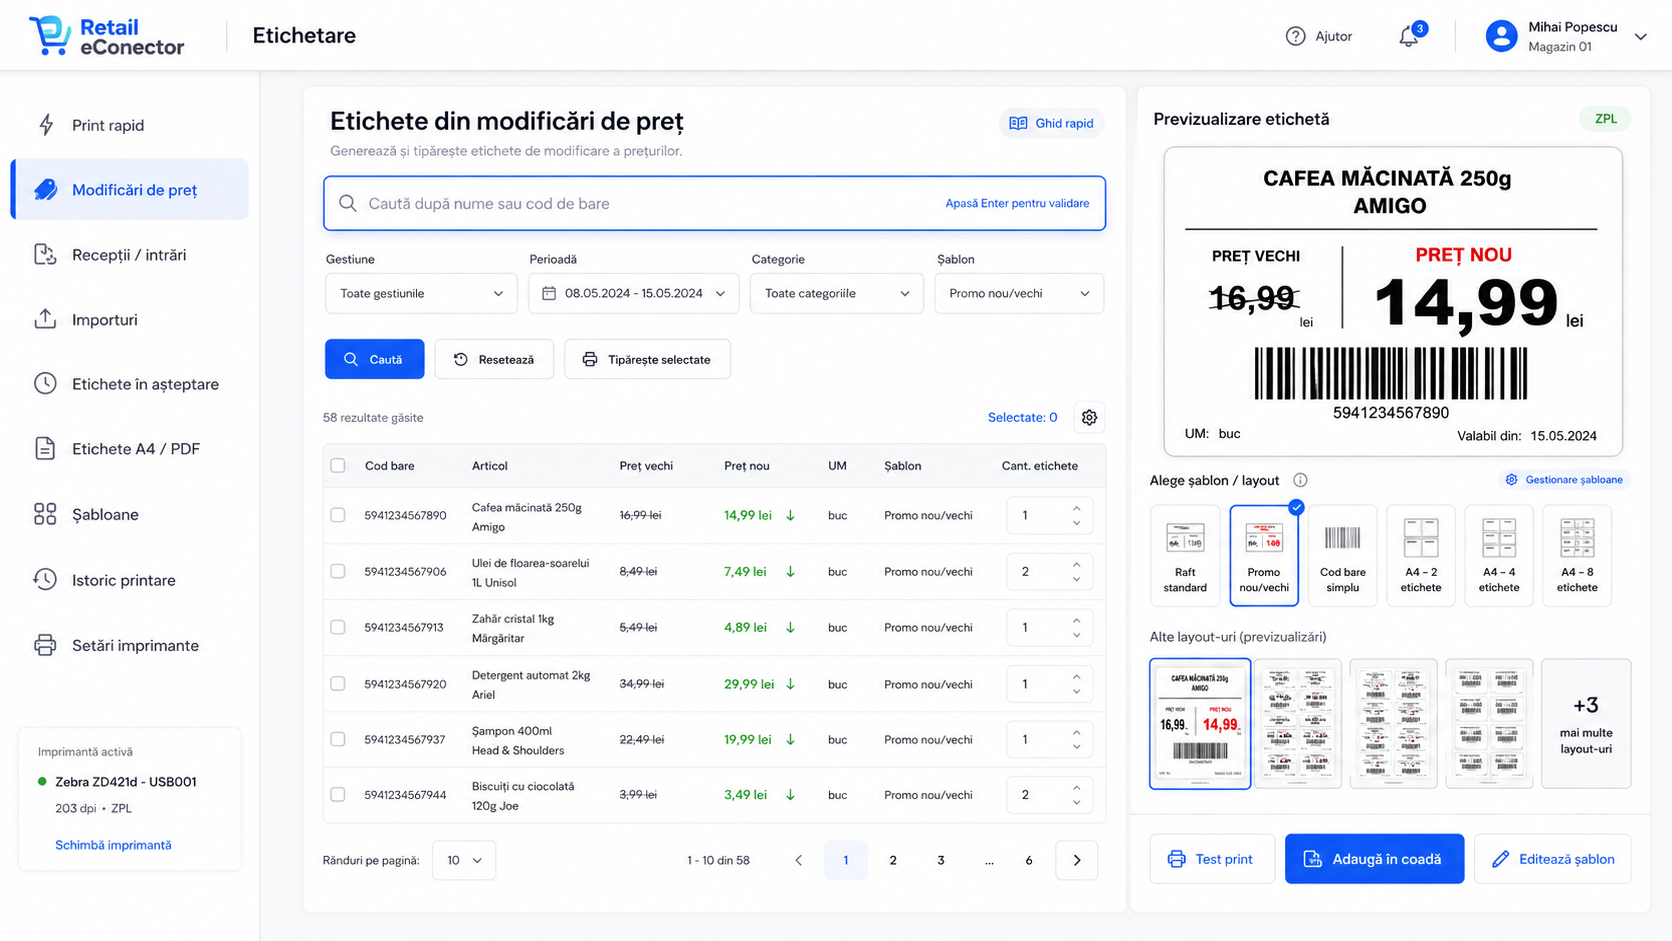
Task: Check the Ulei de floarea-soarelui row
Action: tap(338, 571)
